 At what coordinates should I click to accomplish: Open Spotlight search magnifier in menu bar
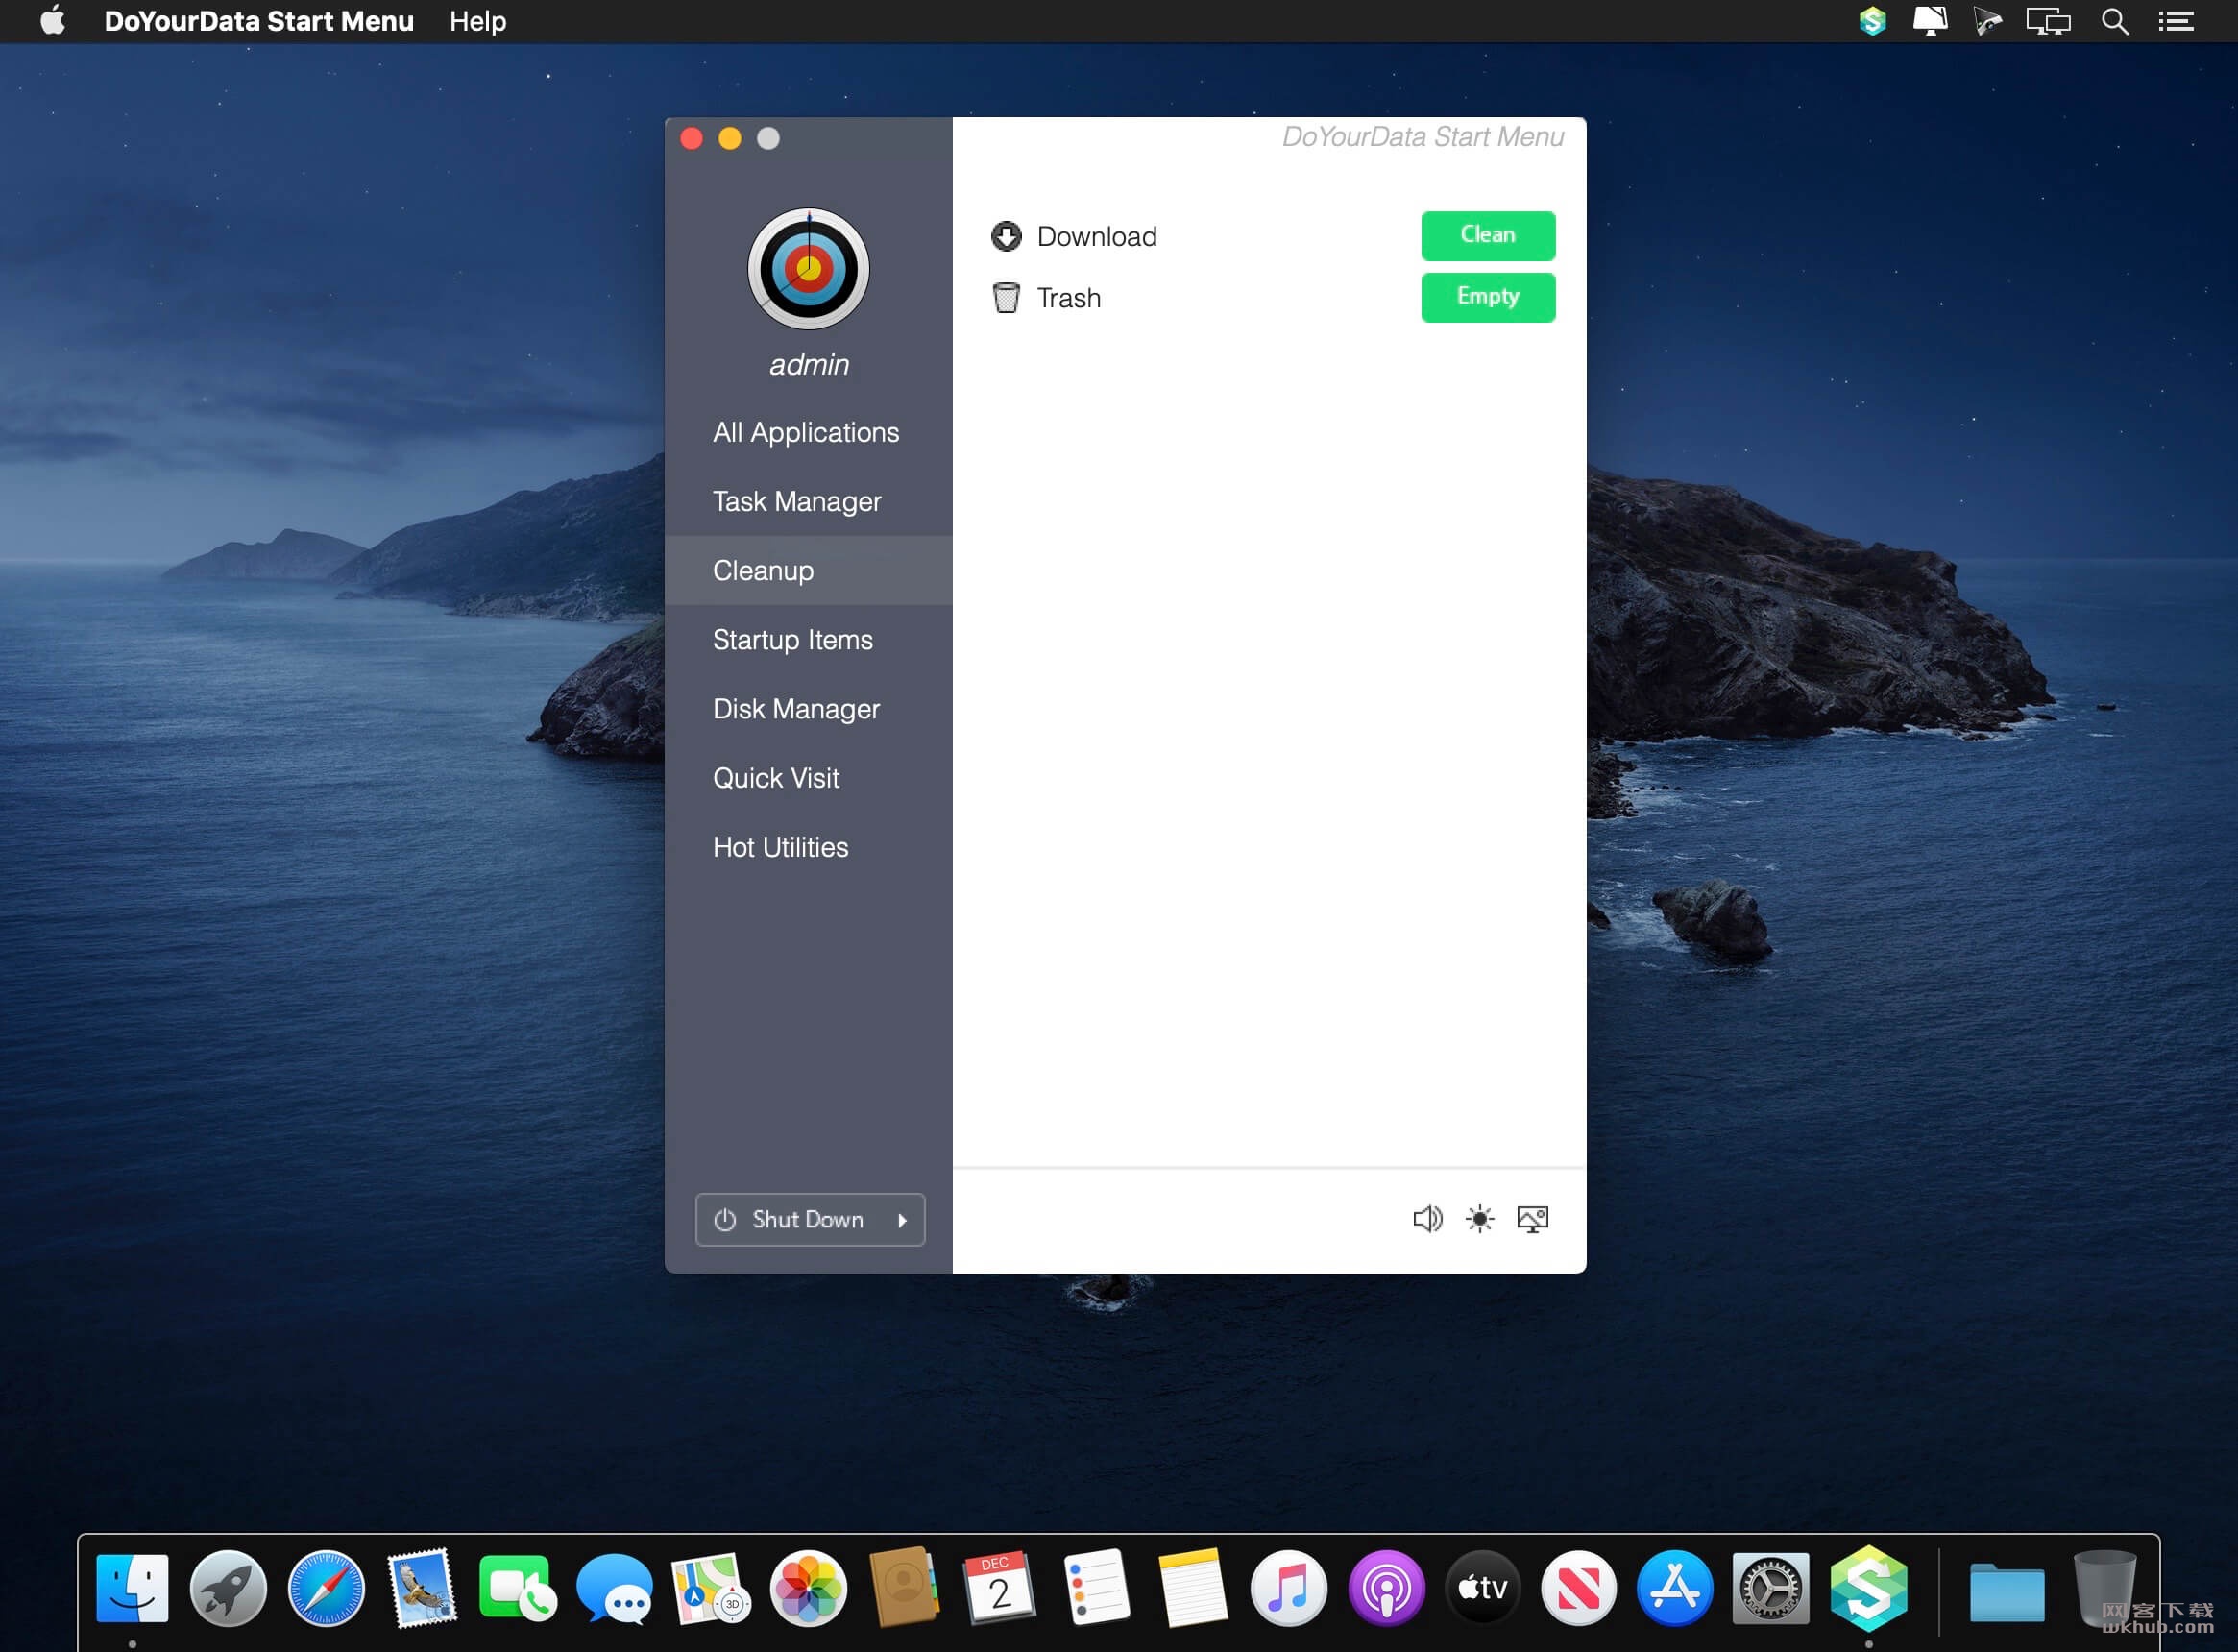point(2114,21)
